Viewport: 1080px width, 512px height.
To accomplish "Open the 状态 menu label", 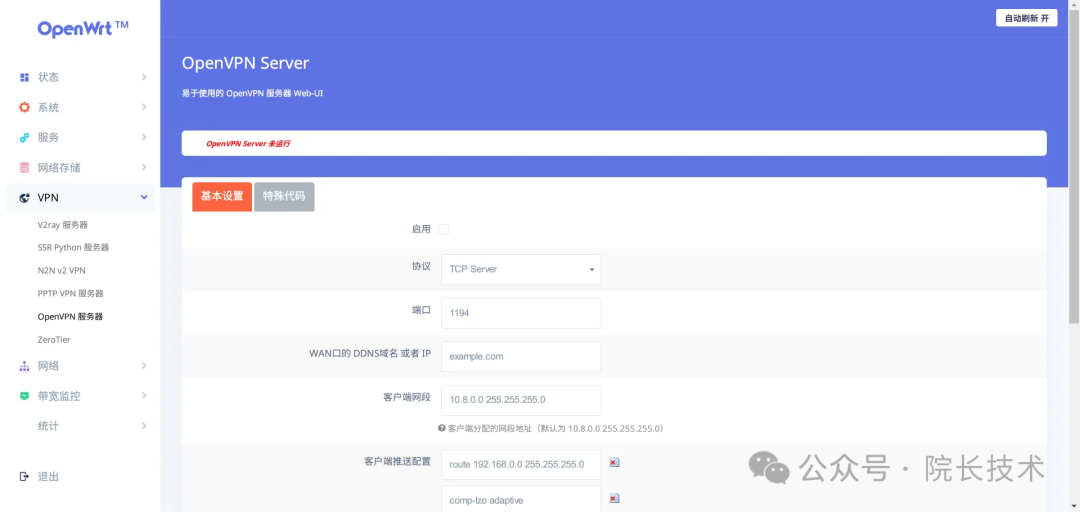I will (48, 77).
